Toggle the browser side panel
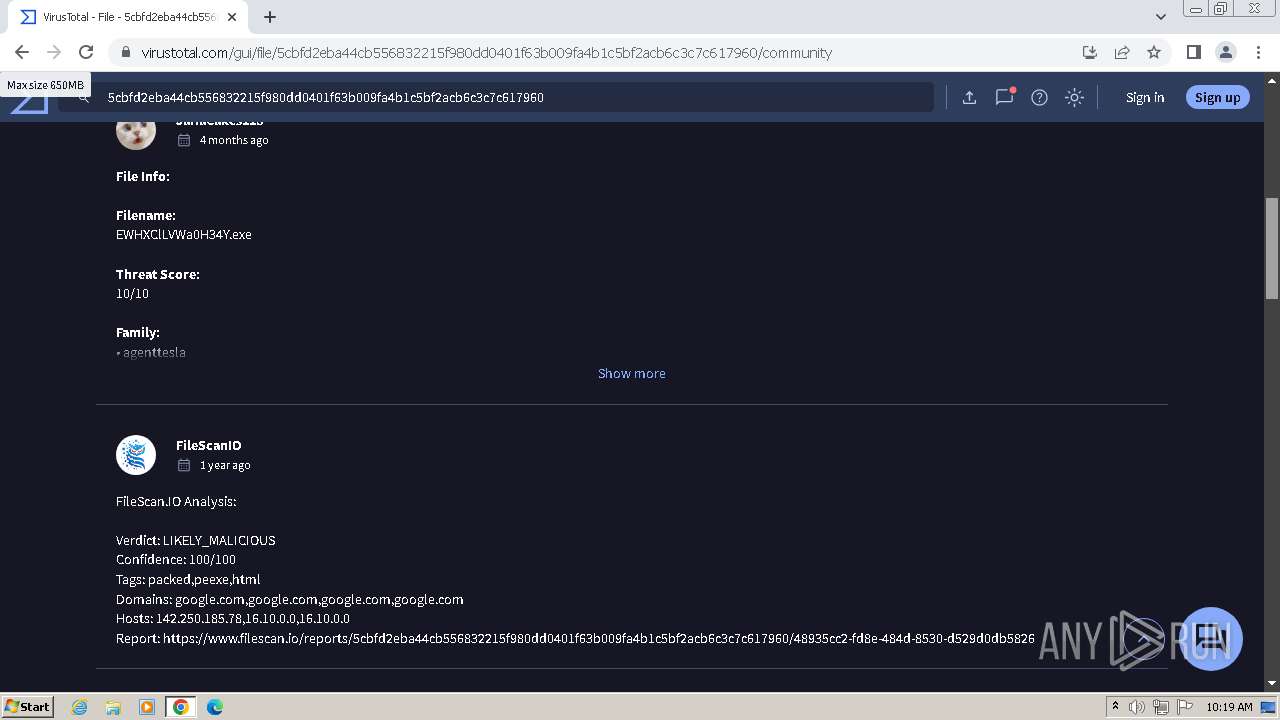Image resolution: width=1280 pixels, height=720 pixels. [x=1193, y=52]
